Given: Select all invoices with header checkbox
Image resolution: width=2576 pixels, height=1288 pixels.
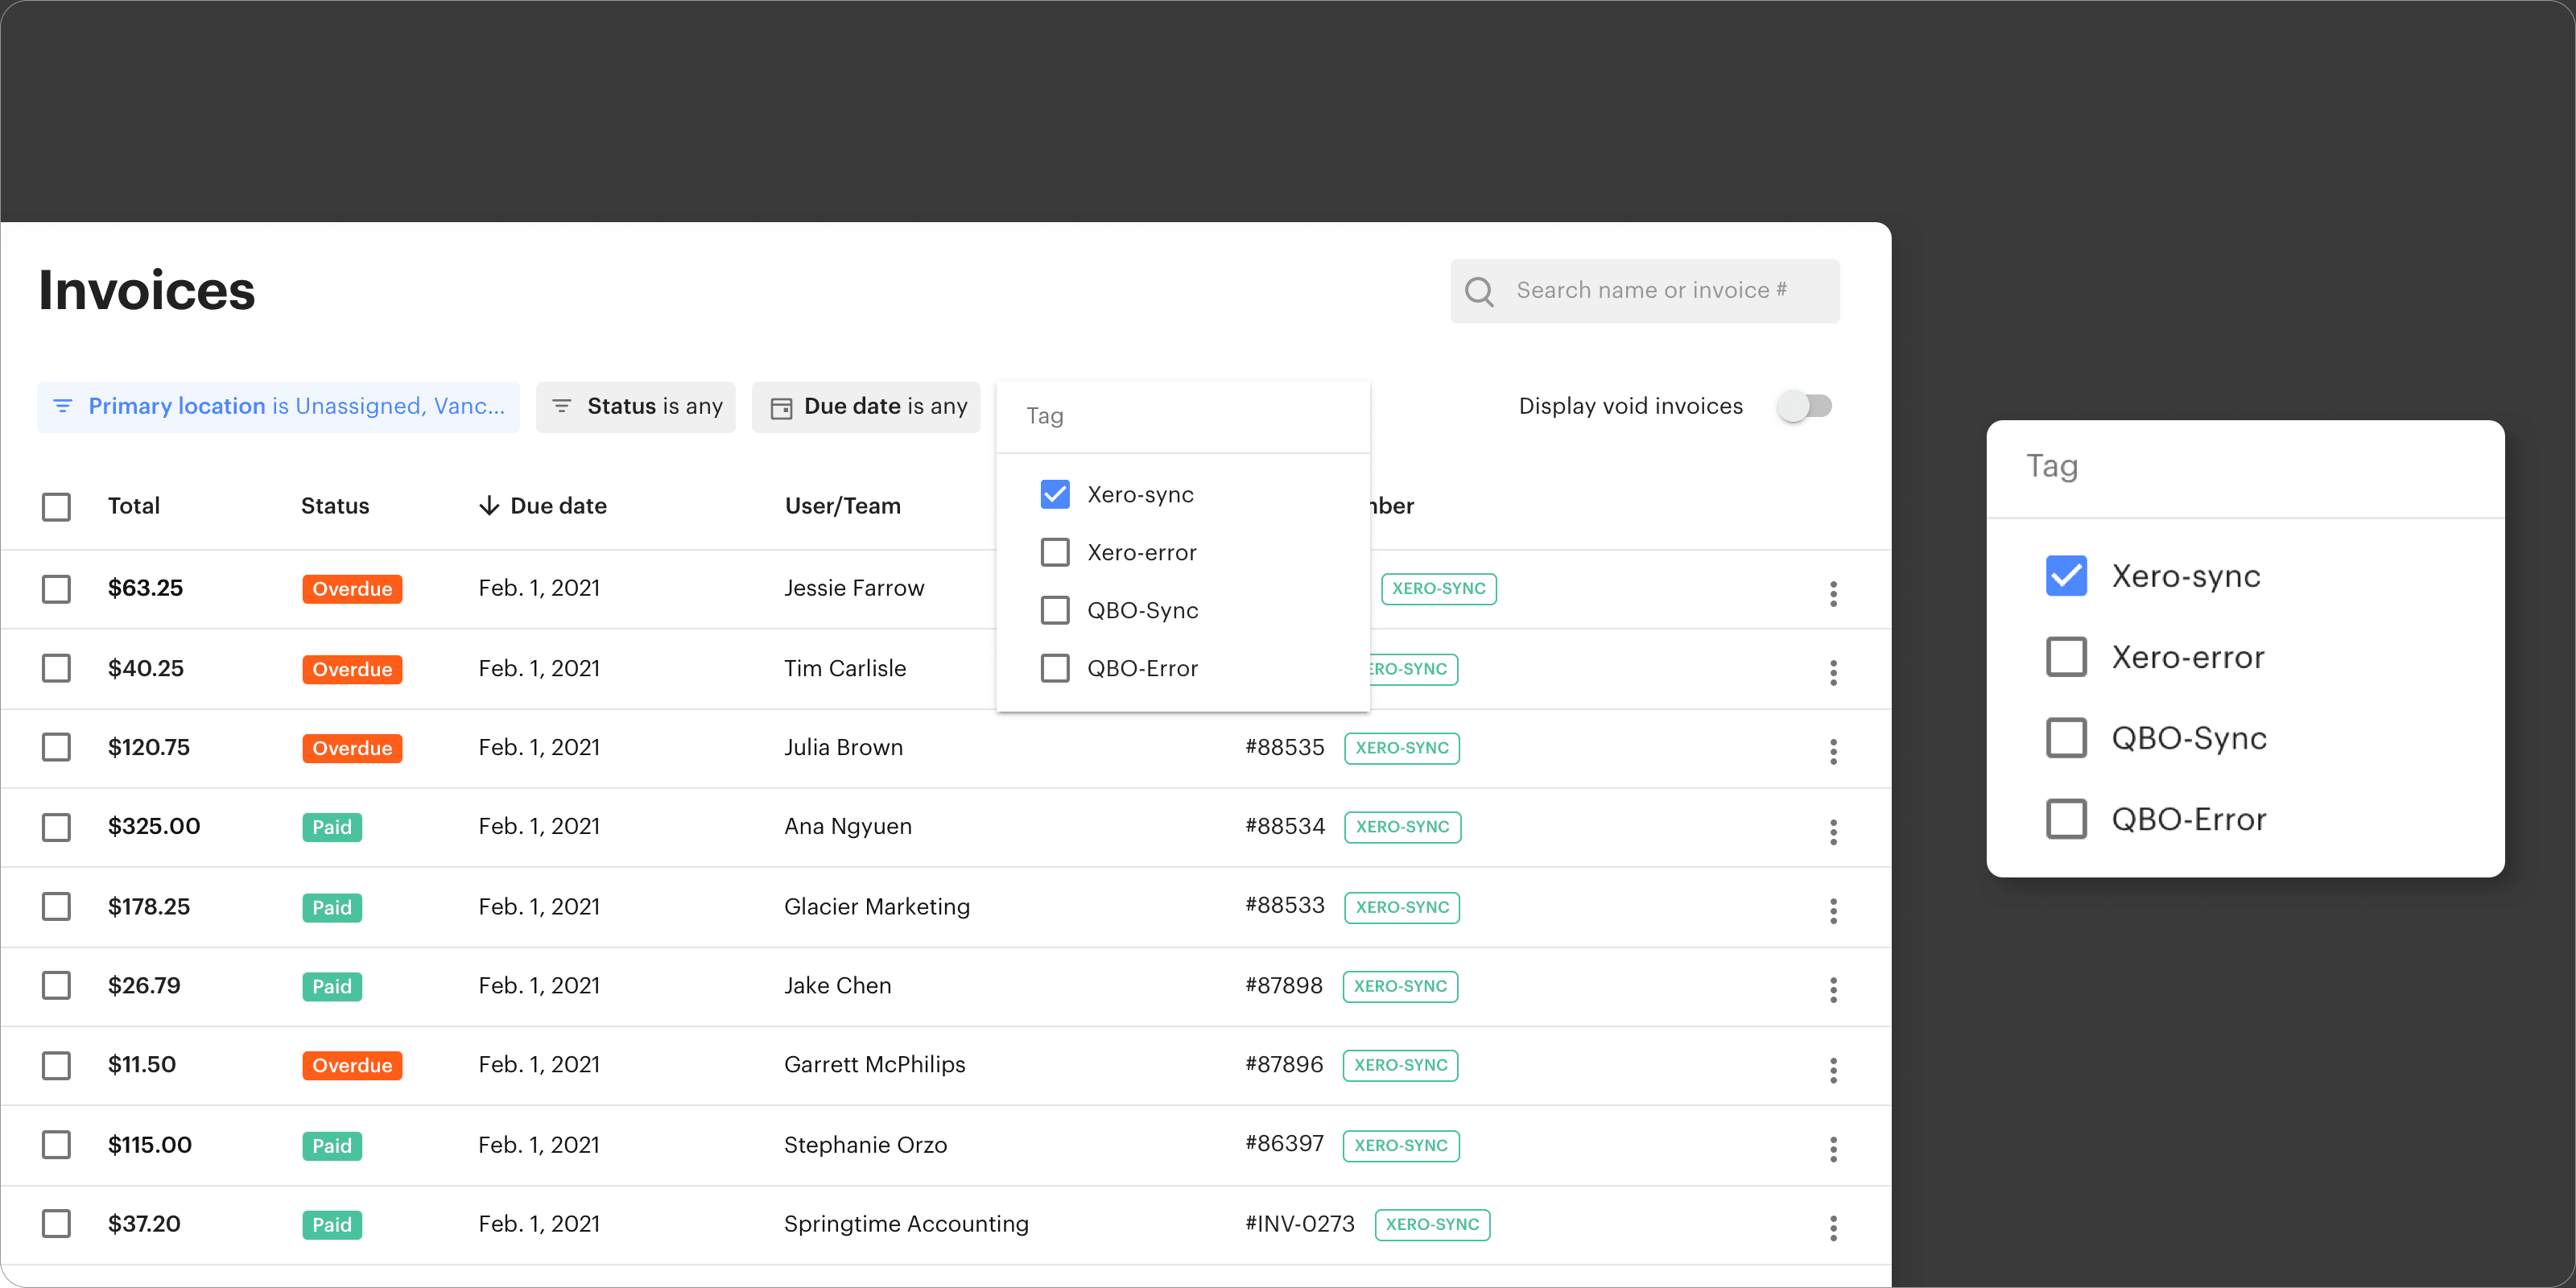Looking at the screenshot, I should pos(56,506).
